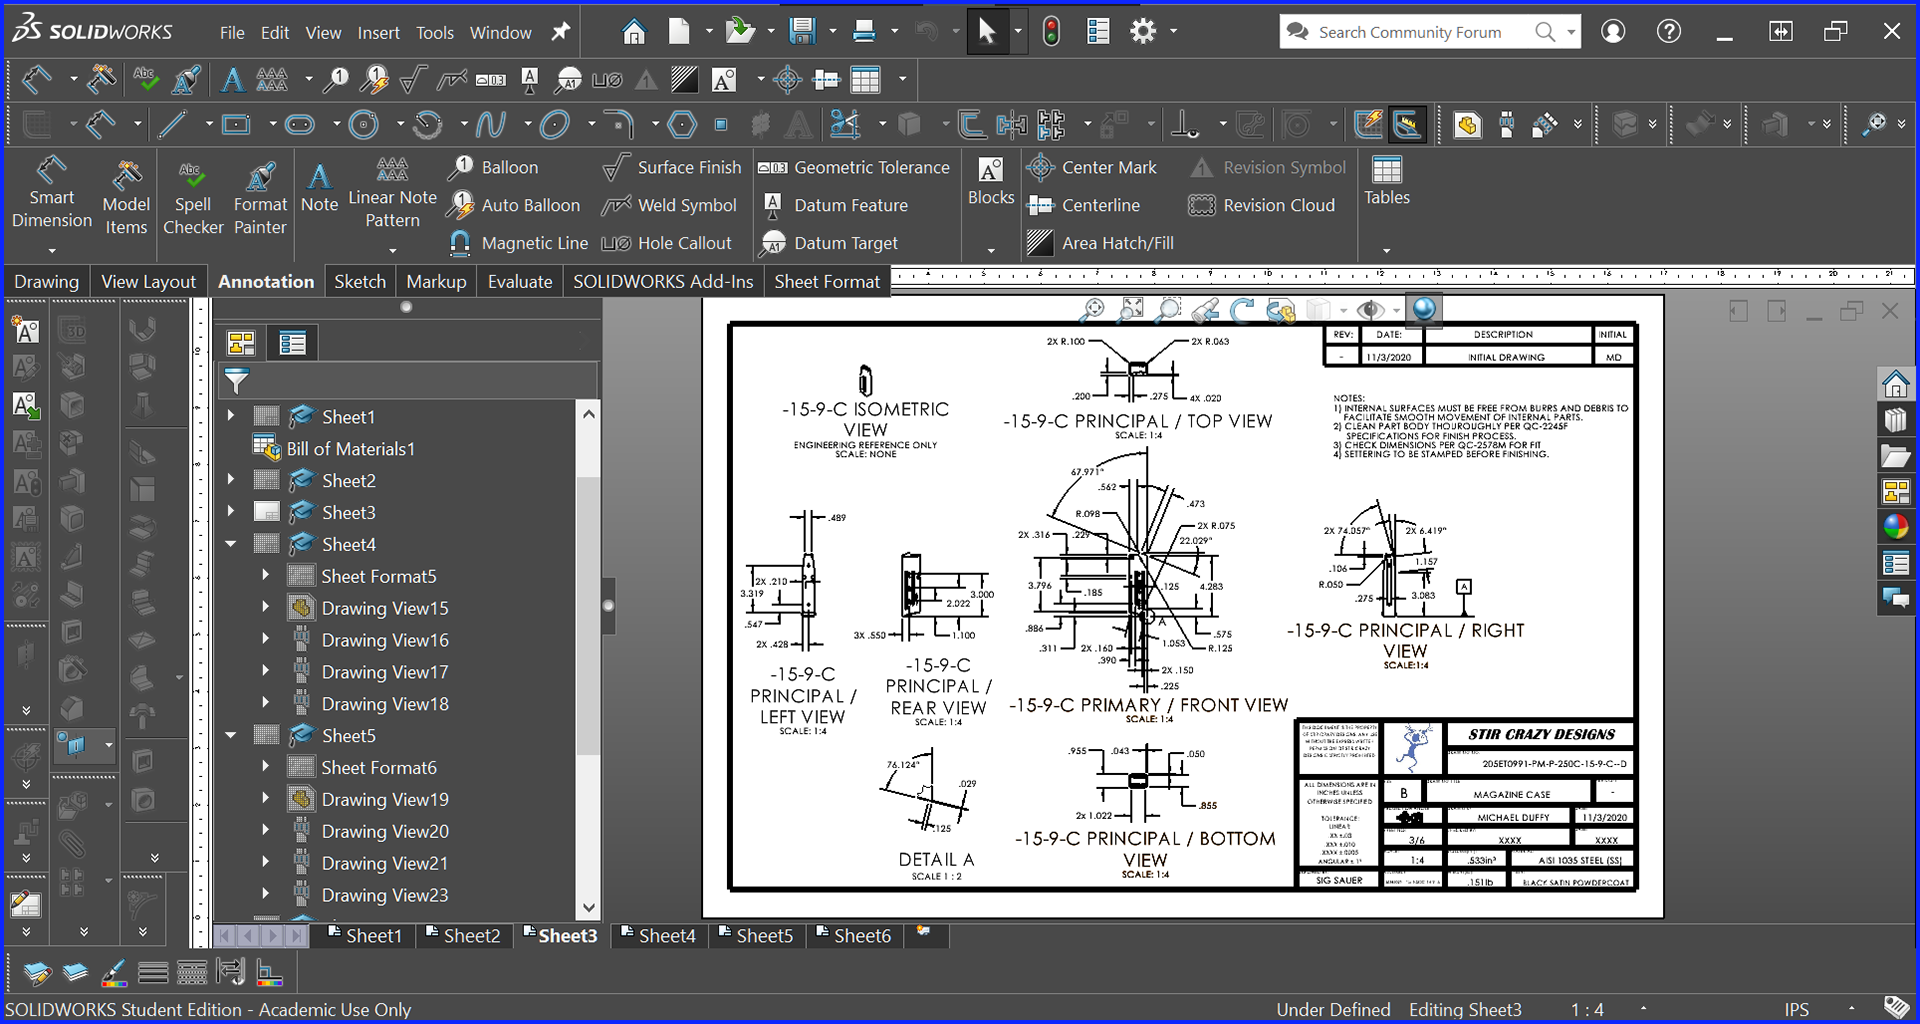Expand Drawing View19 in the tree
The image size is (1920, 1024).
[265, 798]
